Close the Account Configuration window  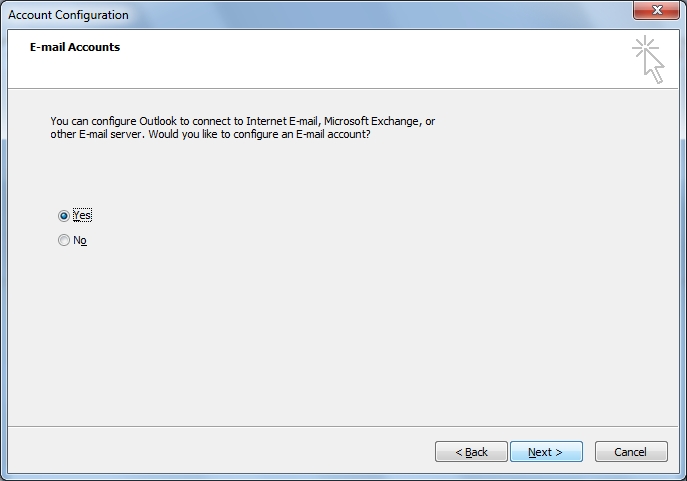[658, 13]
